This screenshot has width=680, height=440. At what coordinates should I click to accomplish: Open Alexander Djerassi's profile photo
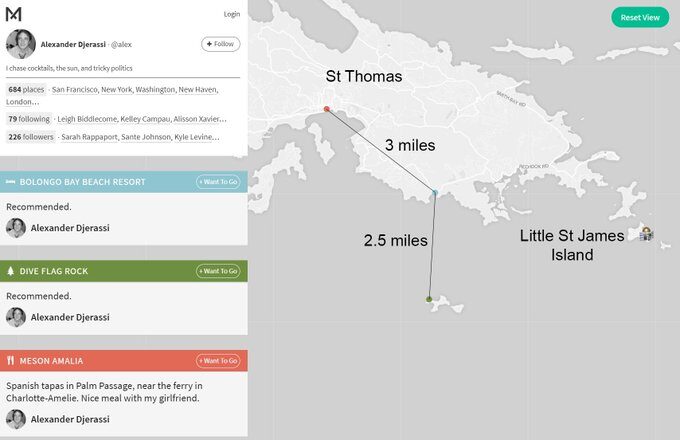coord(21,44)
